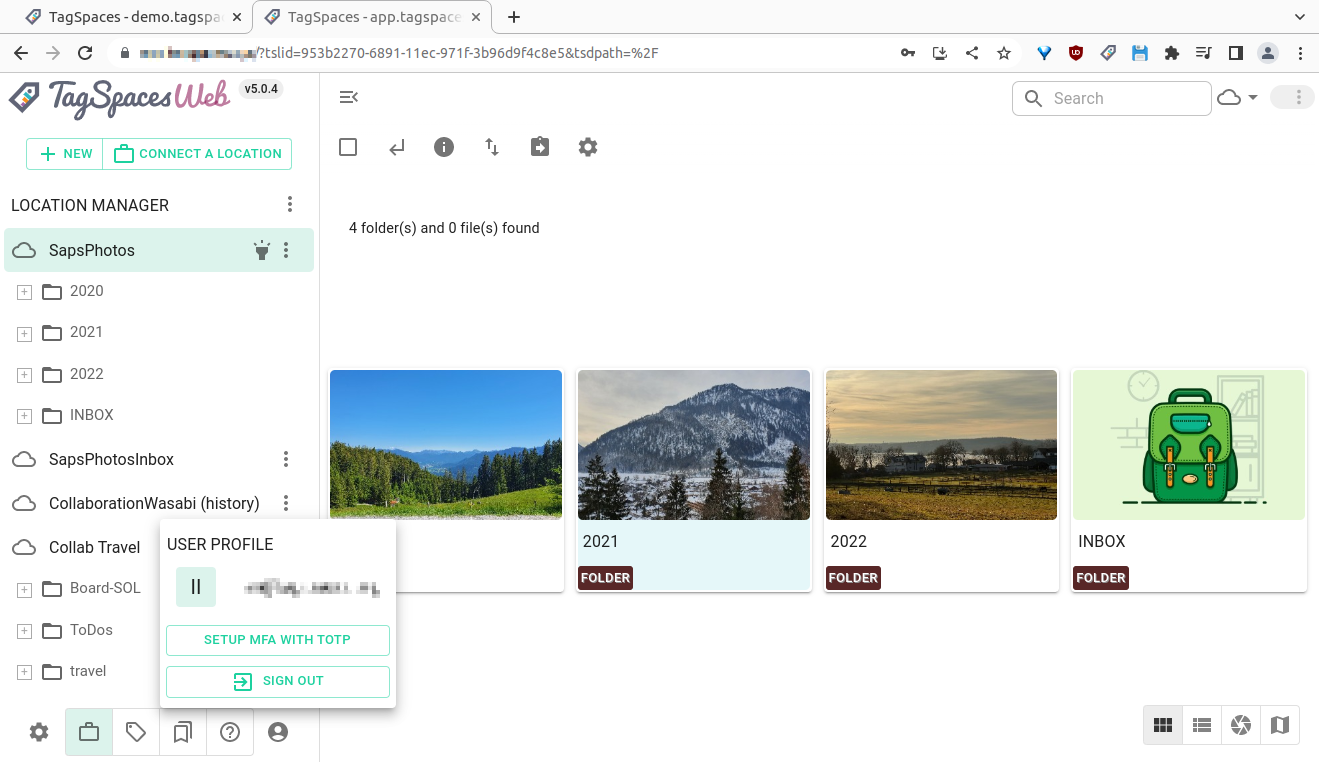The width and height of the screenshot is (1319, 762).
Task: Switch to the demo.tagspaces browser tab
Action: pyautogui.click(x=130, y=17)
